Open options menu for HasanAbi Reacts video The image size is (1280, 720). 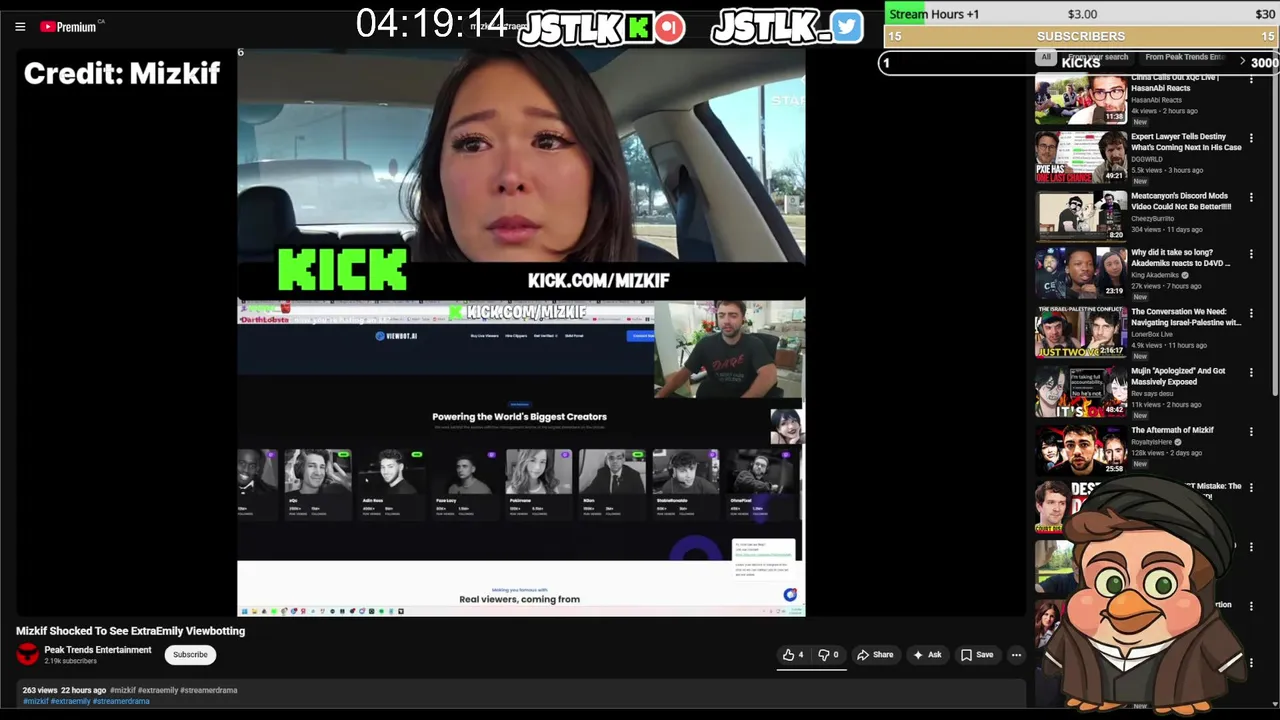coord(1250,79)
